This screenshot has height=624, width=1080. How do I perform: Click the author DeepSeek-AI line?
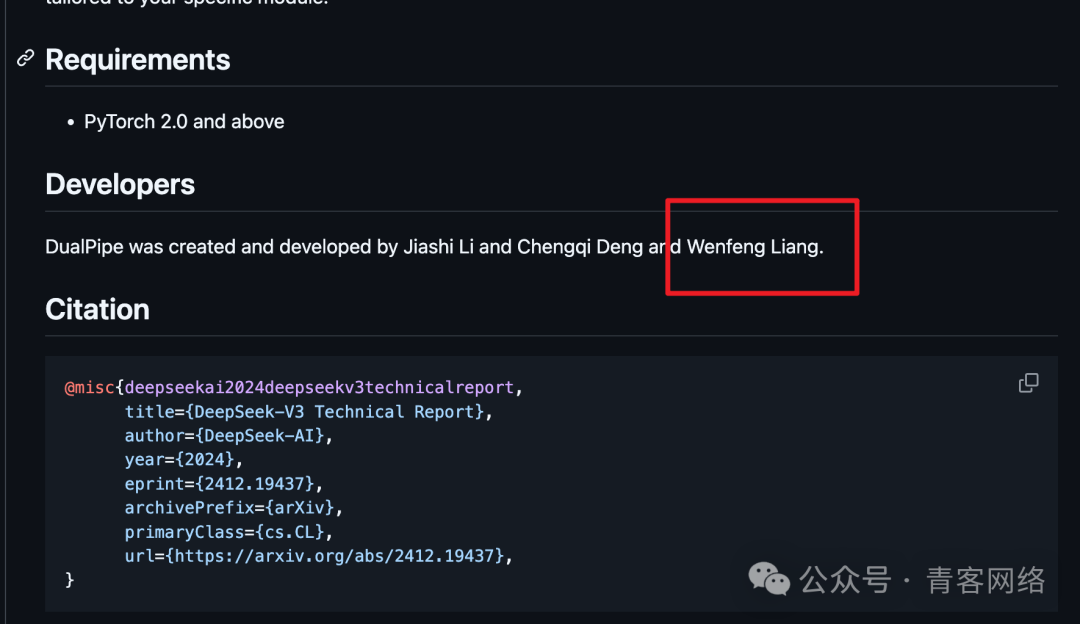(x=228, y=436)
